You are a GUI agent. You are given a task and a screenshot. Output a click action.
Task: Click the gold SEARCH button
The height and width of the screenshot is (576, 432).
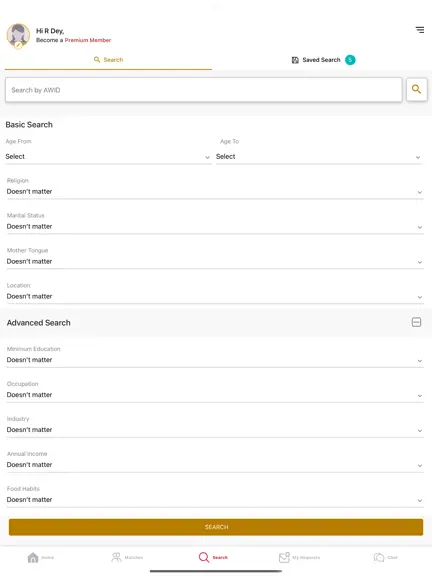216,527
